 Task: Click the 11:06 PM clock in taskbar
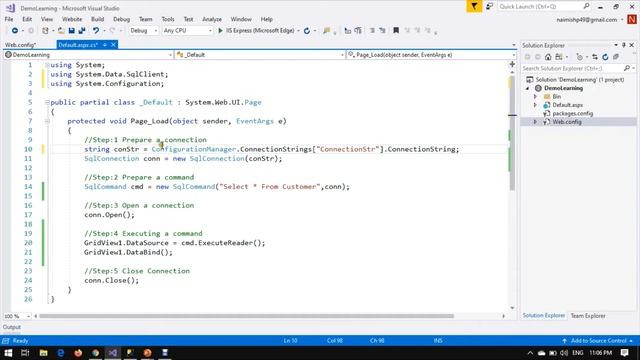600,353
